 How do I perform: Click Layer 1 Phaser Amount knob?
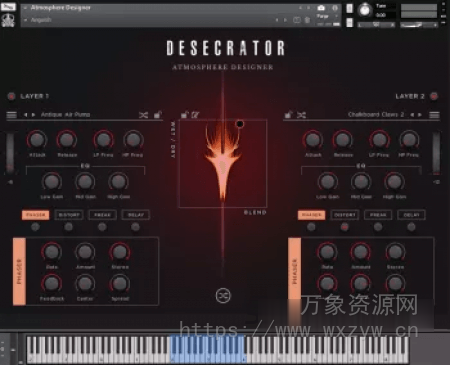pos(85,252)
